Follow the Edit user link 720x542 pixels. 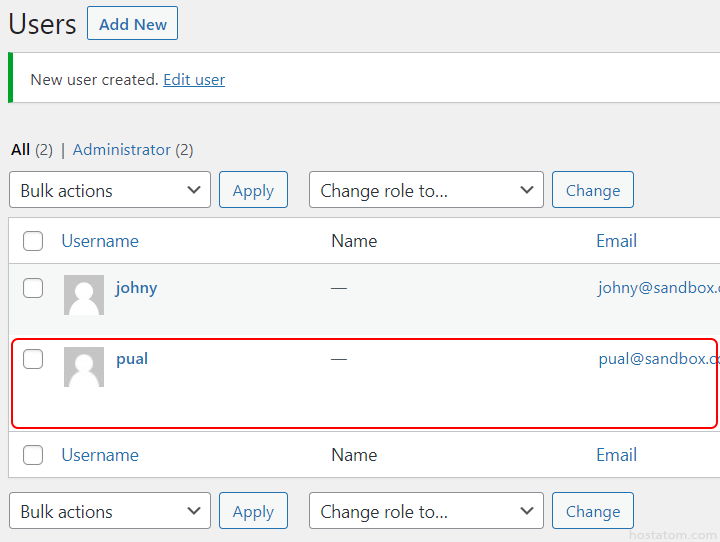point(194,80)
